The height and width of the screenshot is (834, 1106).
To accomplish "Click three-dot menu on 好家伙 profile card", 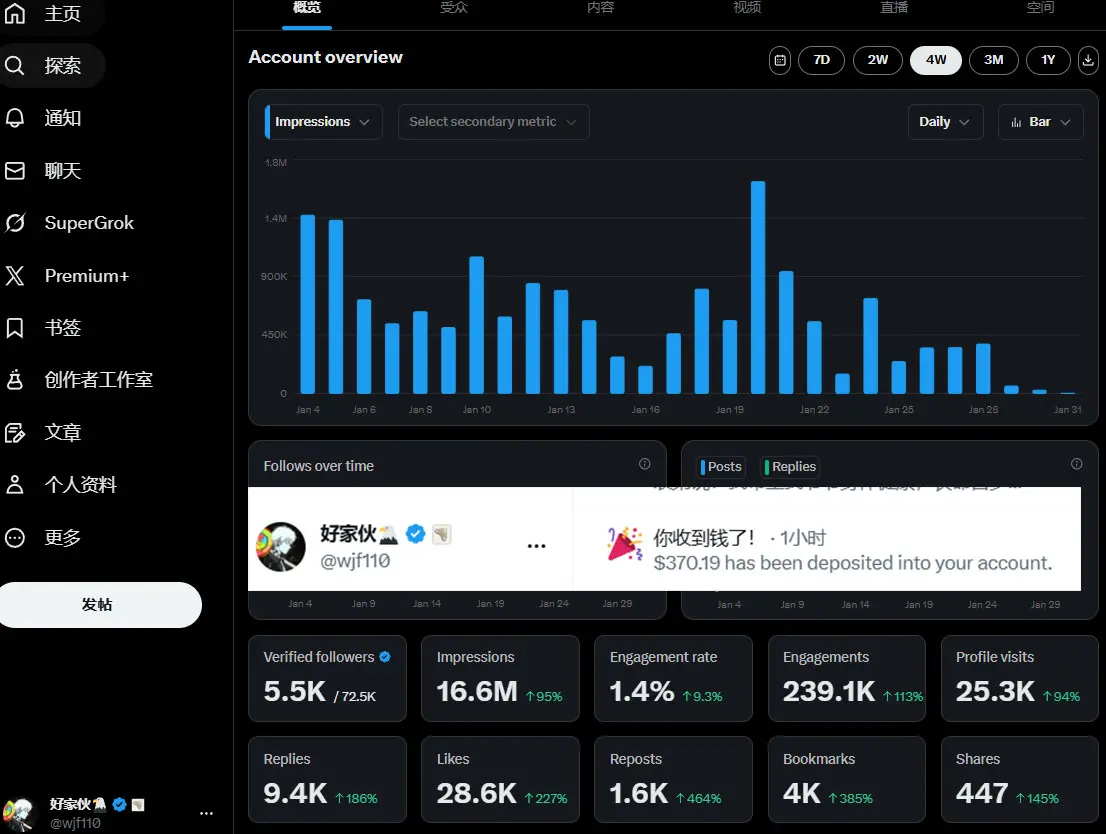I will coord(536,546).
